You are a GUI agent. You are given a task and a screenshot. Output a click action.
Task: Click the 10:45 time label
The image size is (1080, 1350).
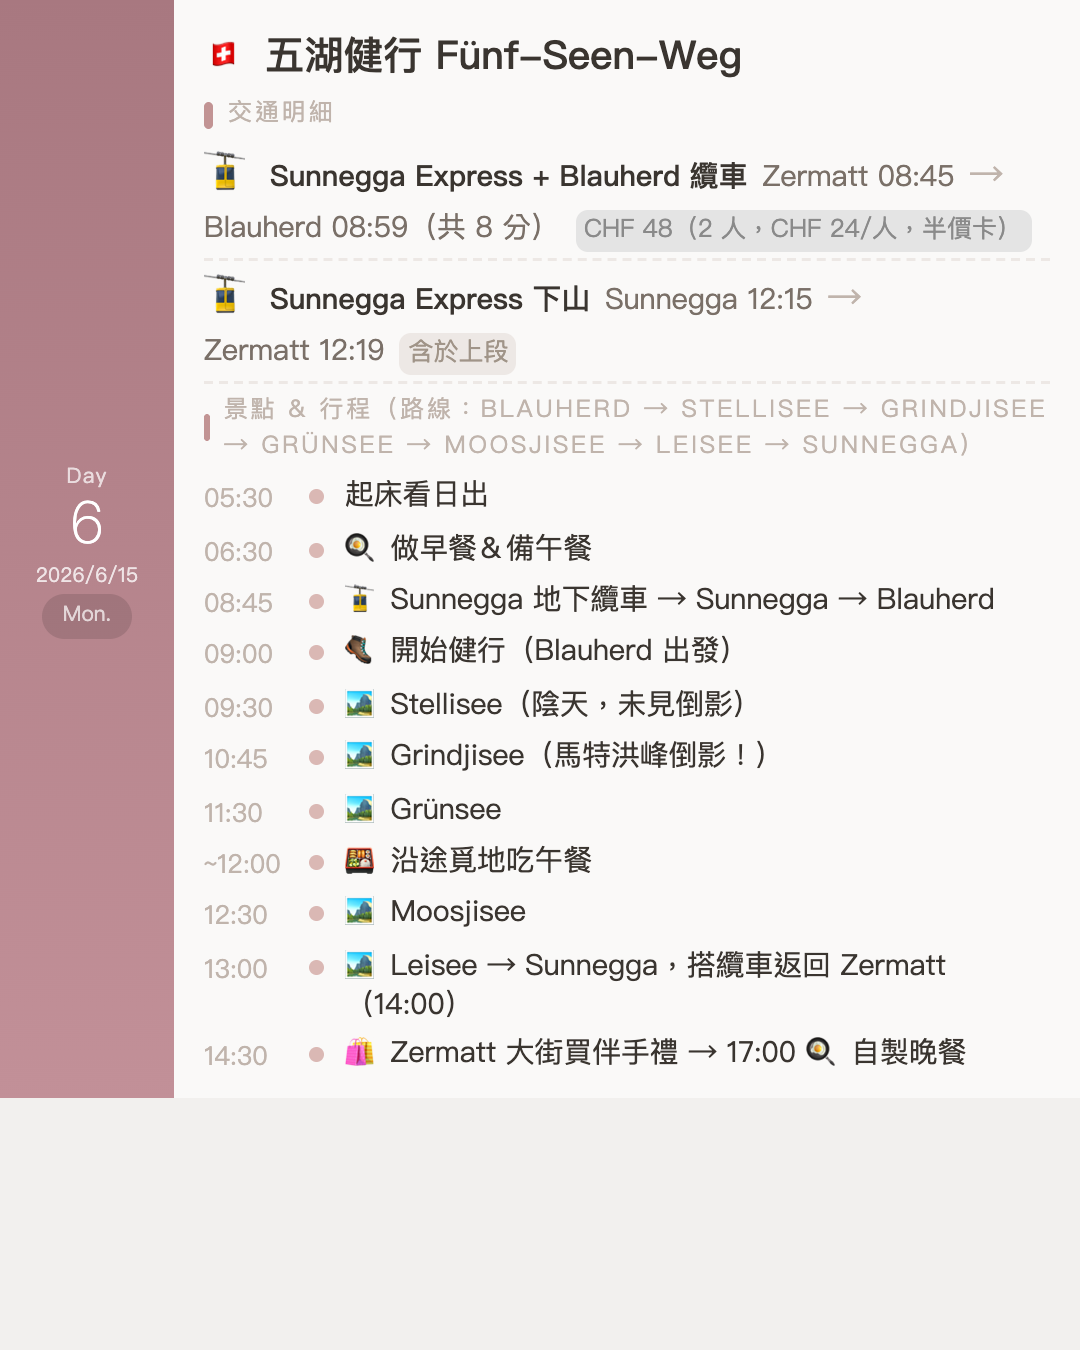click(236, 759)
